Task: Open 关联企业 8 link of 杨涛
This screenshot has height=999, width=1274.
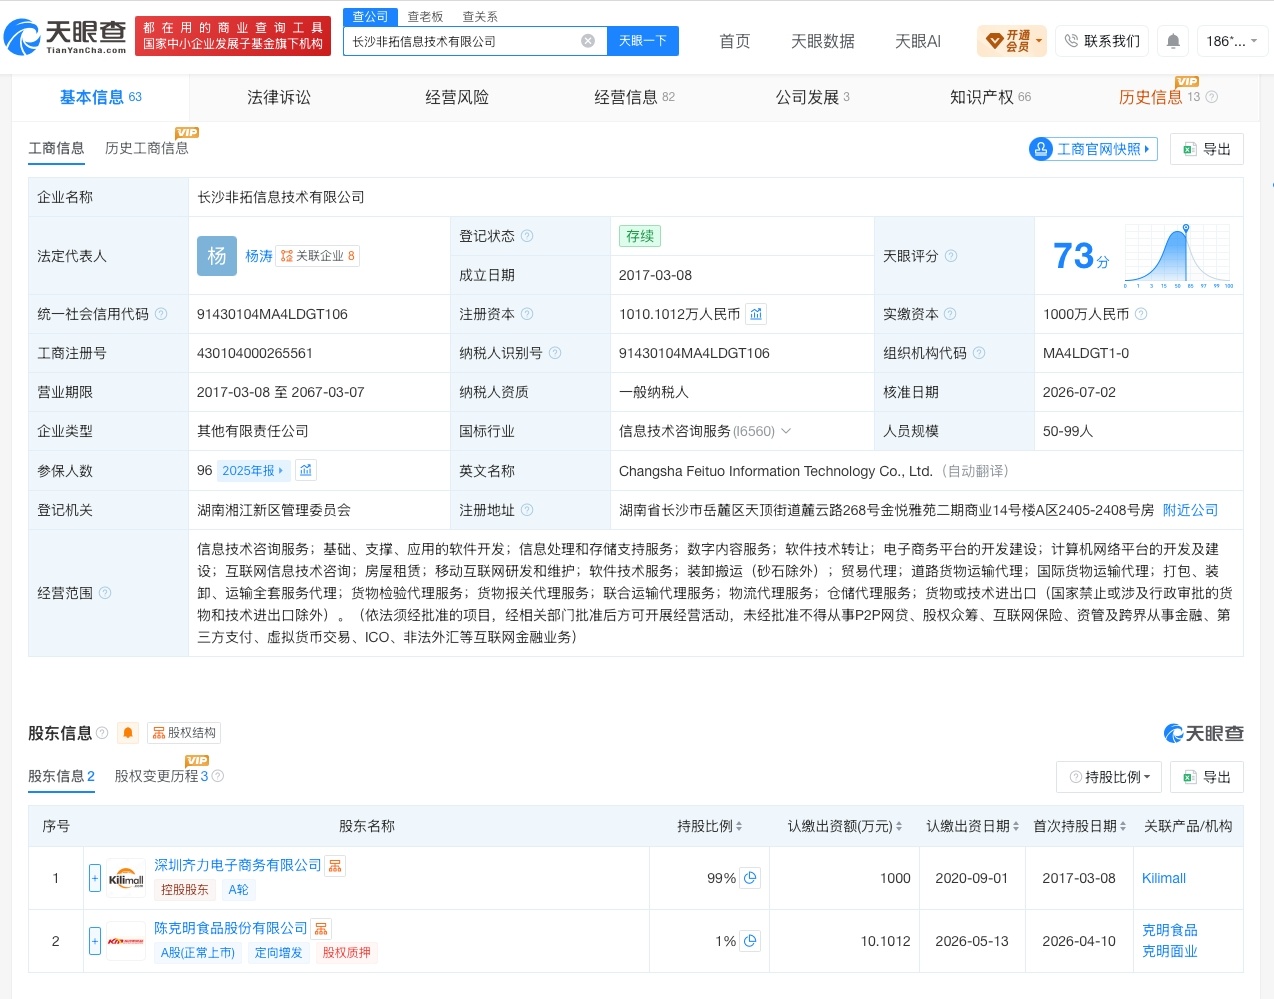Action: [318, 256]
